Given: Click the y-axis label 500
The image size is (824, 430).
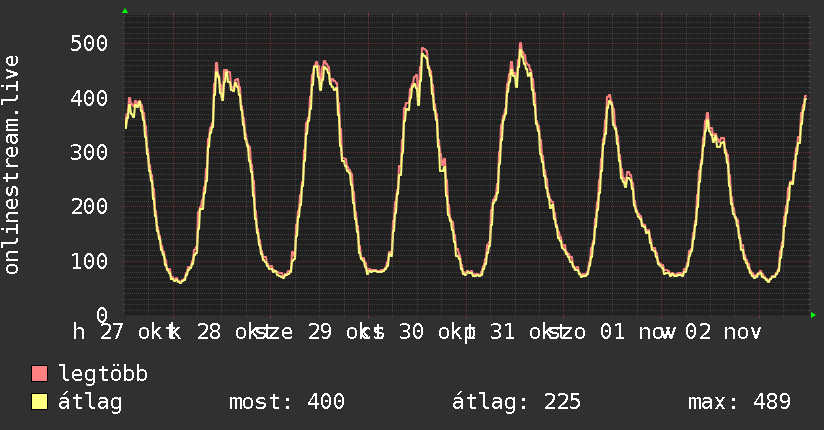Looking at the screenshot, I should pos(89,44).
